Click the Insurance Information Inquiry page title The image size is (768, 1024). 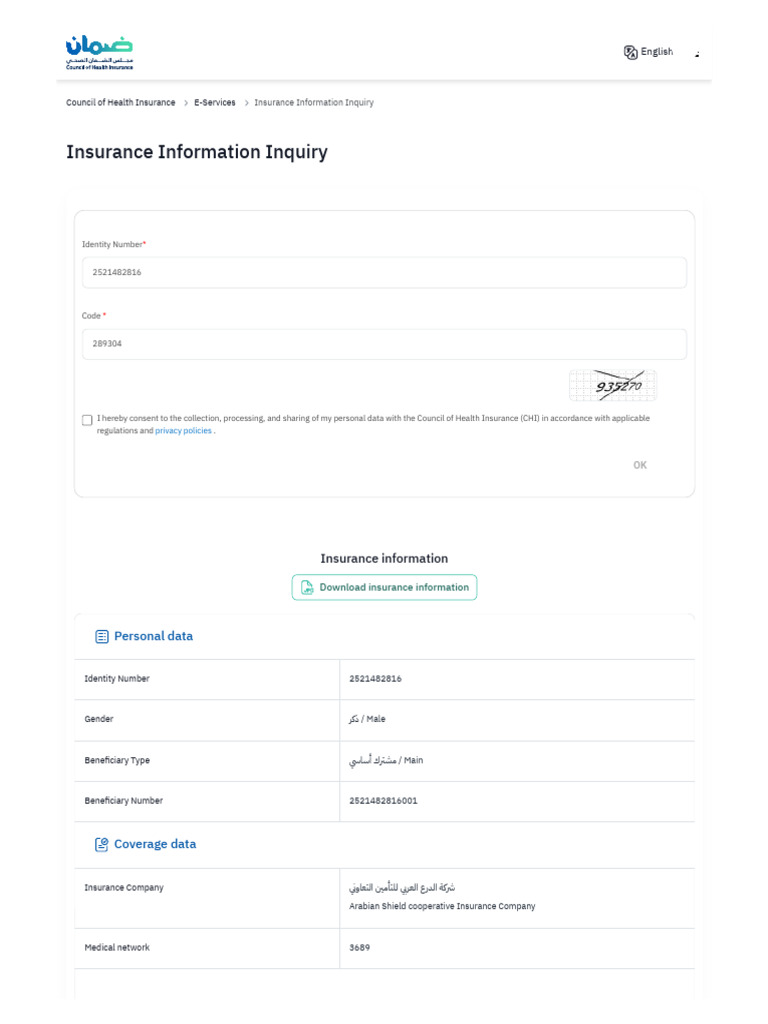197,152
